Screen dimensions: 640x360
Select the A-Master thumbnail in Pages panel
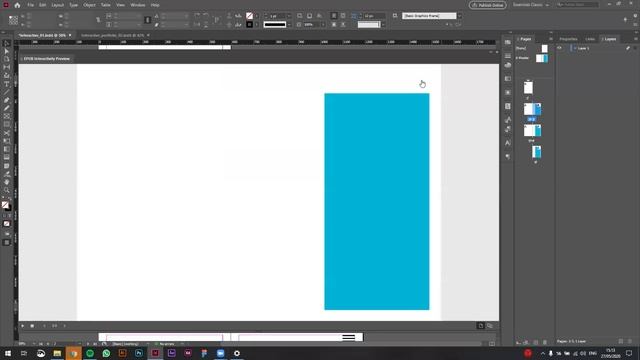(542, 58)
